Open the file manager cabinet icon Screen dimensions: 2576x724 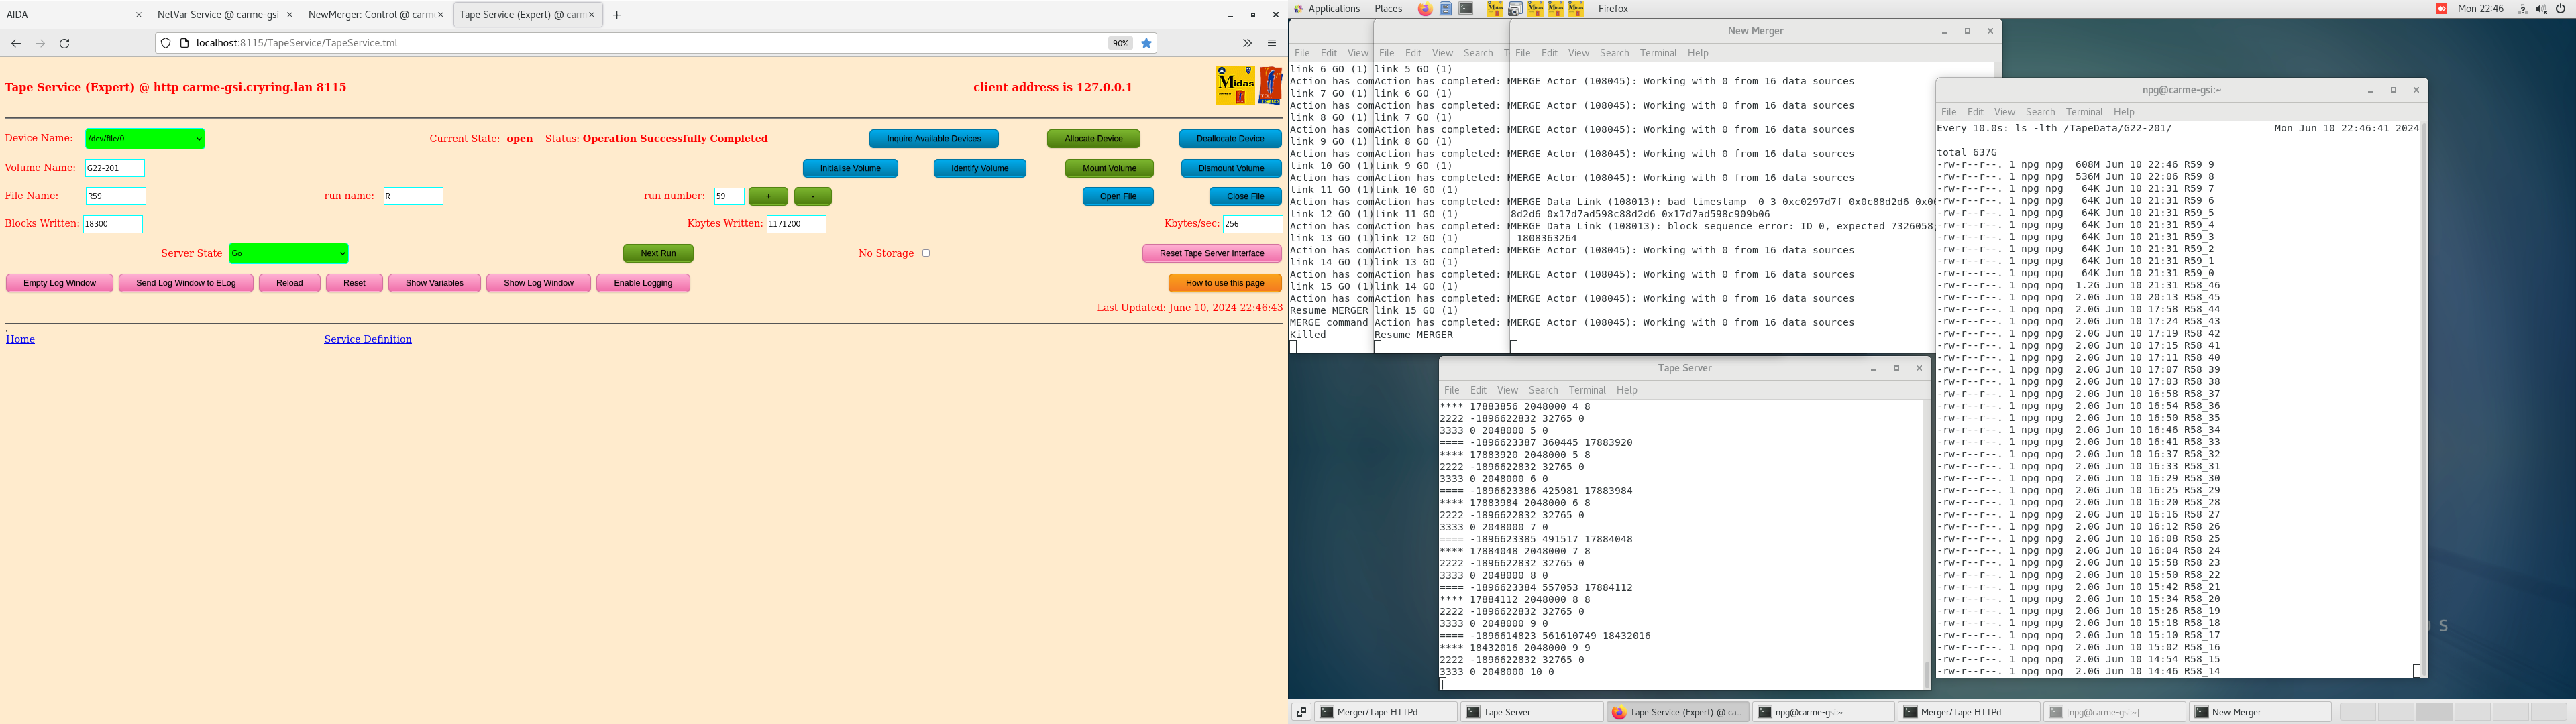tap(1446, 9)
